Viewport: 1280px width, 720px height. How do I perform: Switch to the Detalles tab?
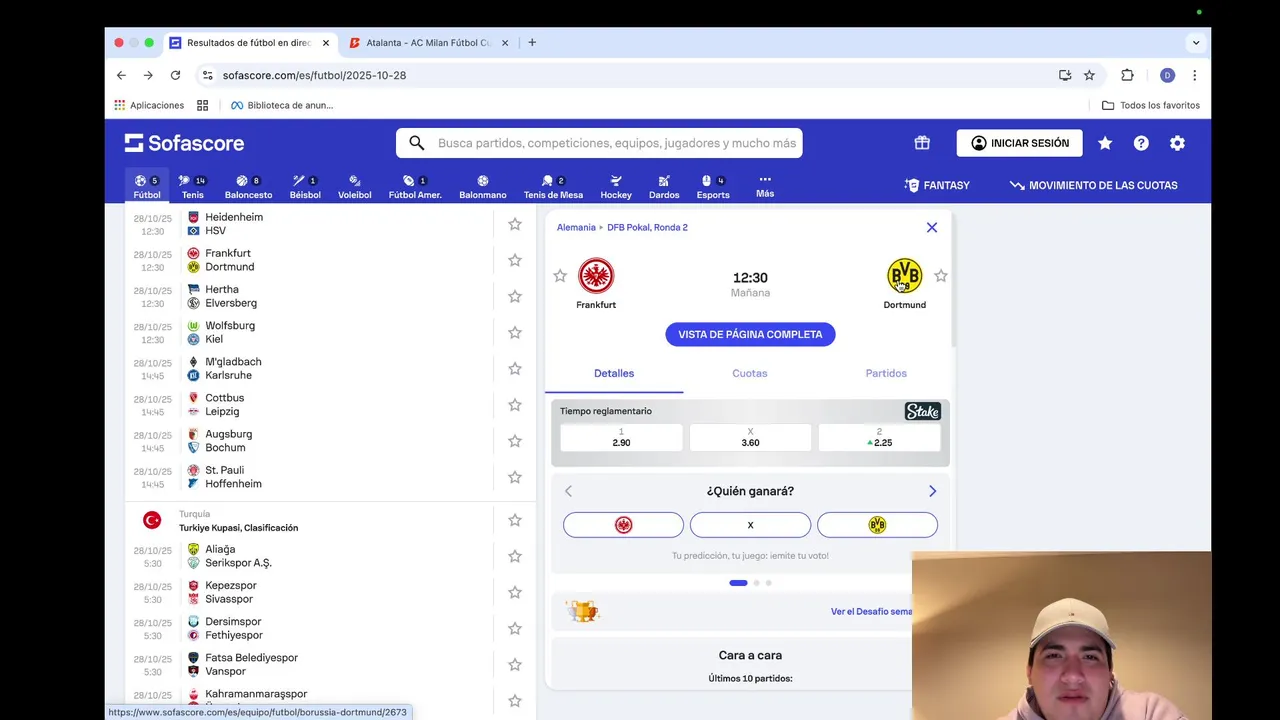click(614, 373)
